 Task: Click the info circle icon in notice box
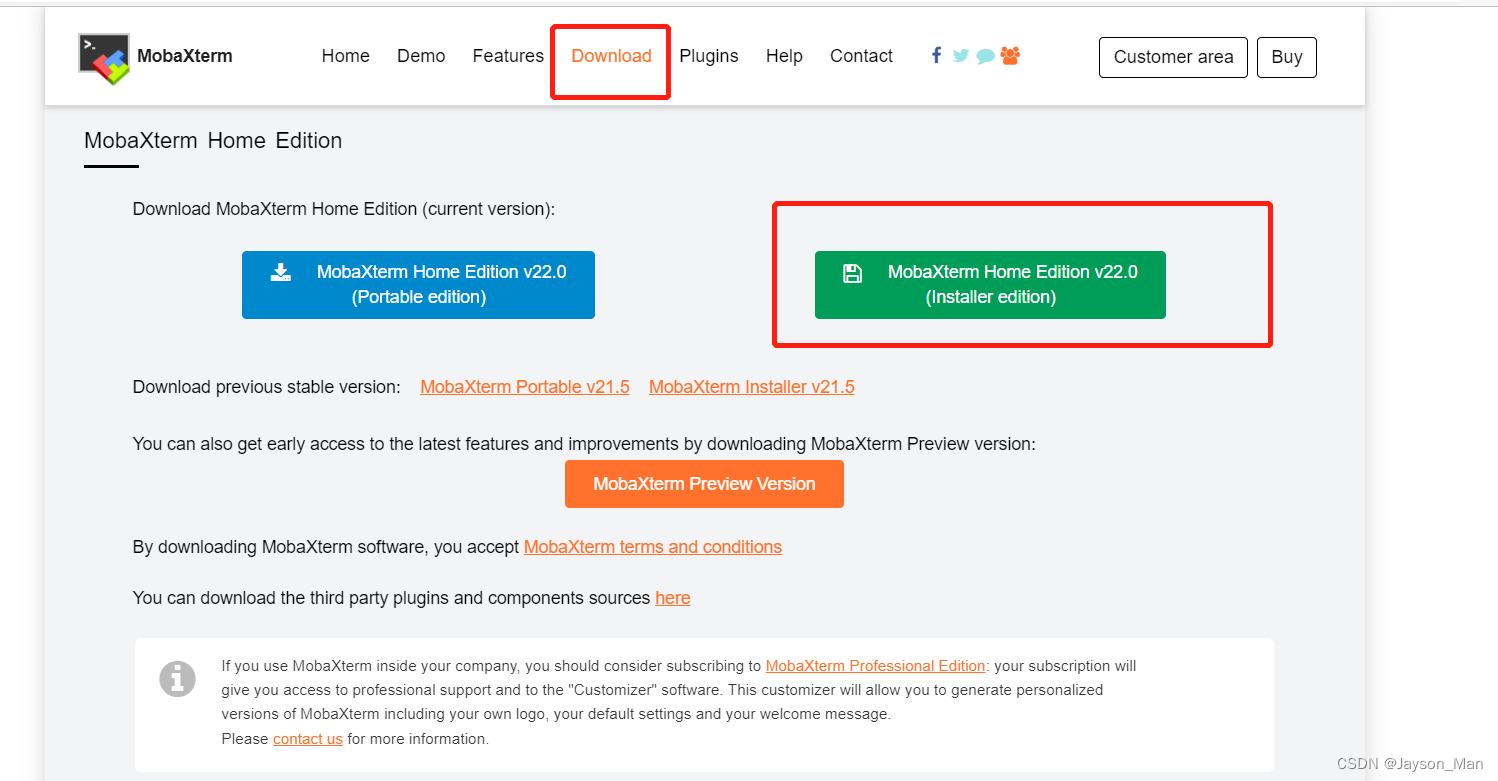[x=177, y=679]
